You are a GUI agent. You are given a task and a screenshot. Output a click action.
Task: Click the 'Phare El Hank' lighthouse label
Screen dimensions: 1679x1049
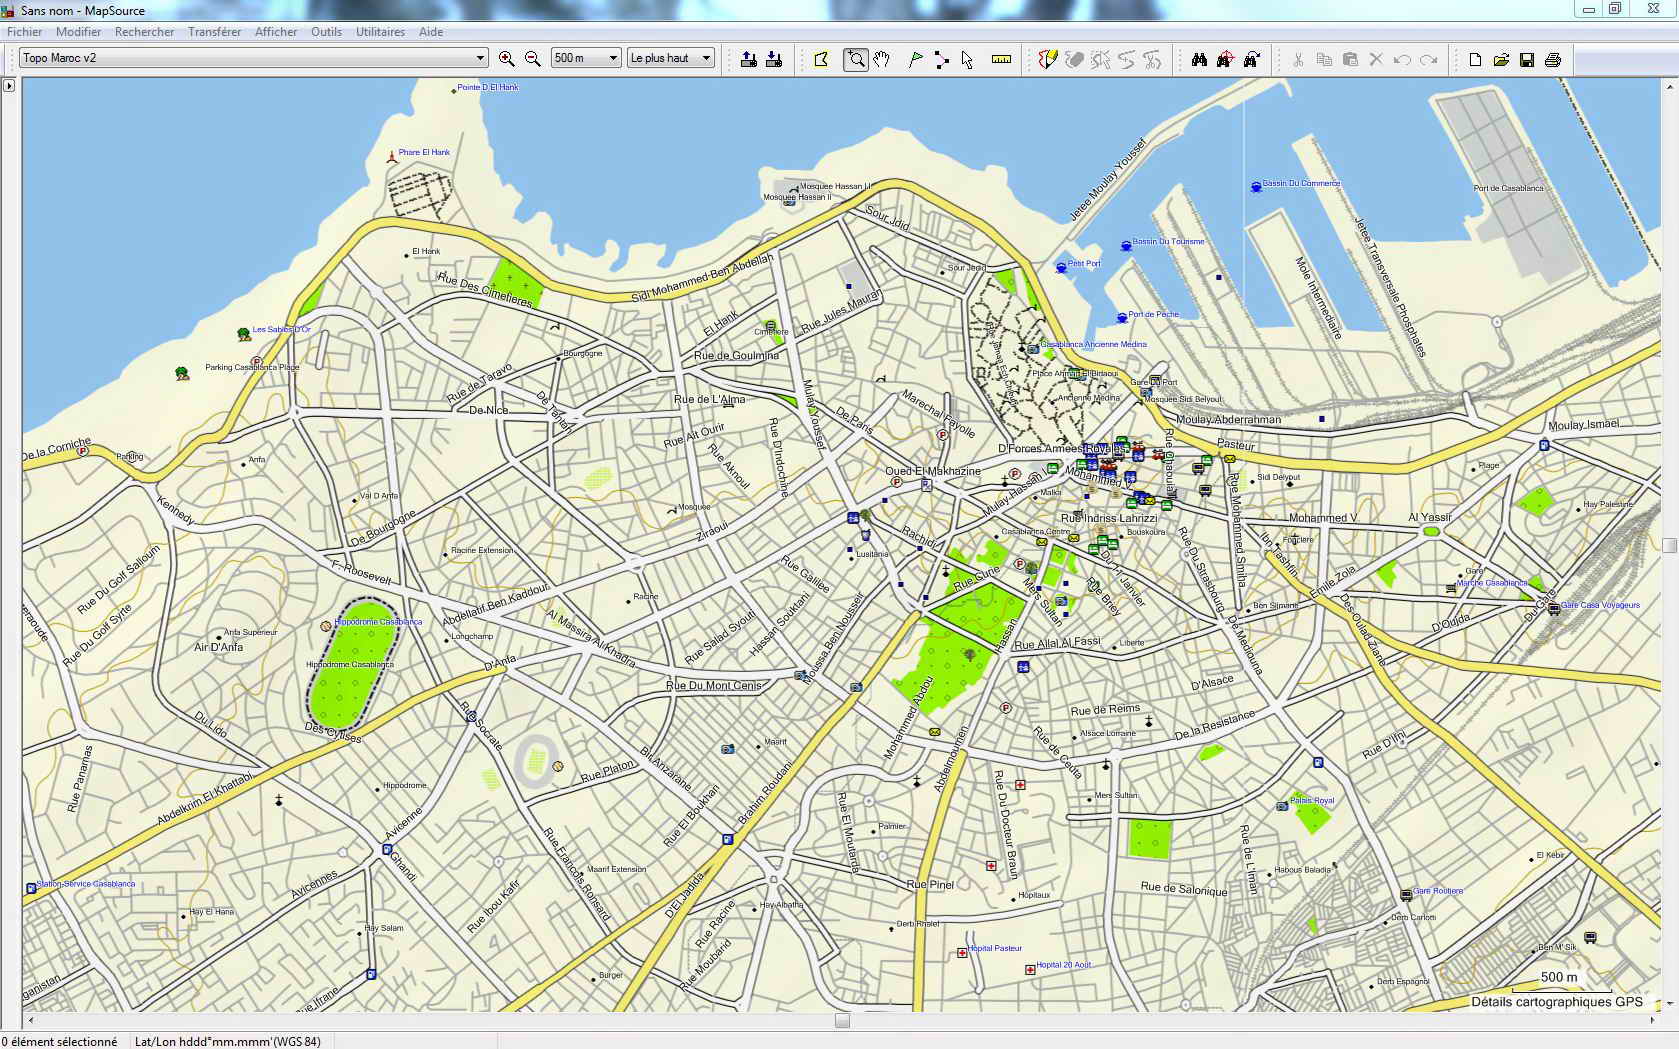pos(424,153)
